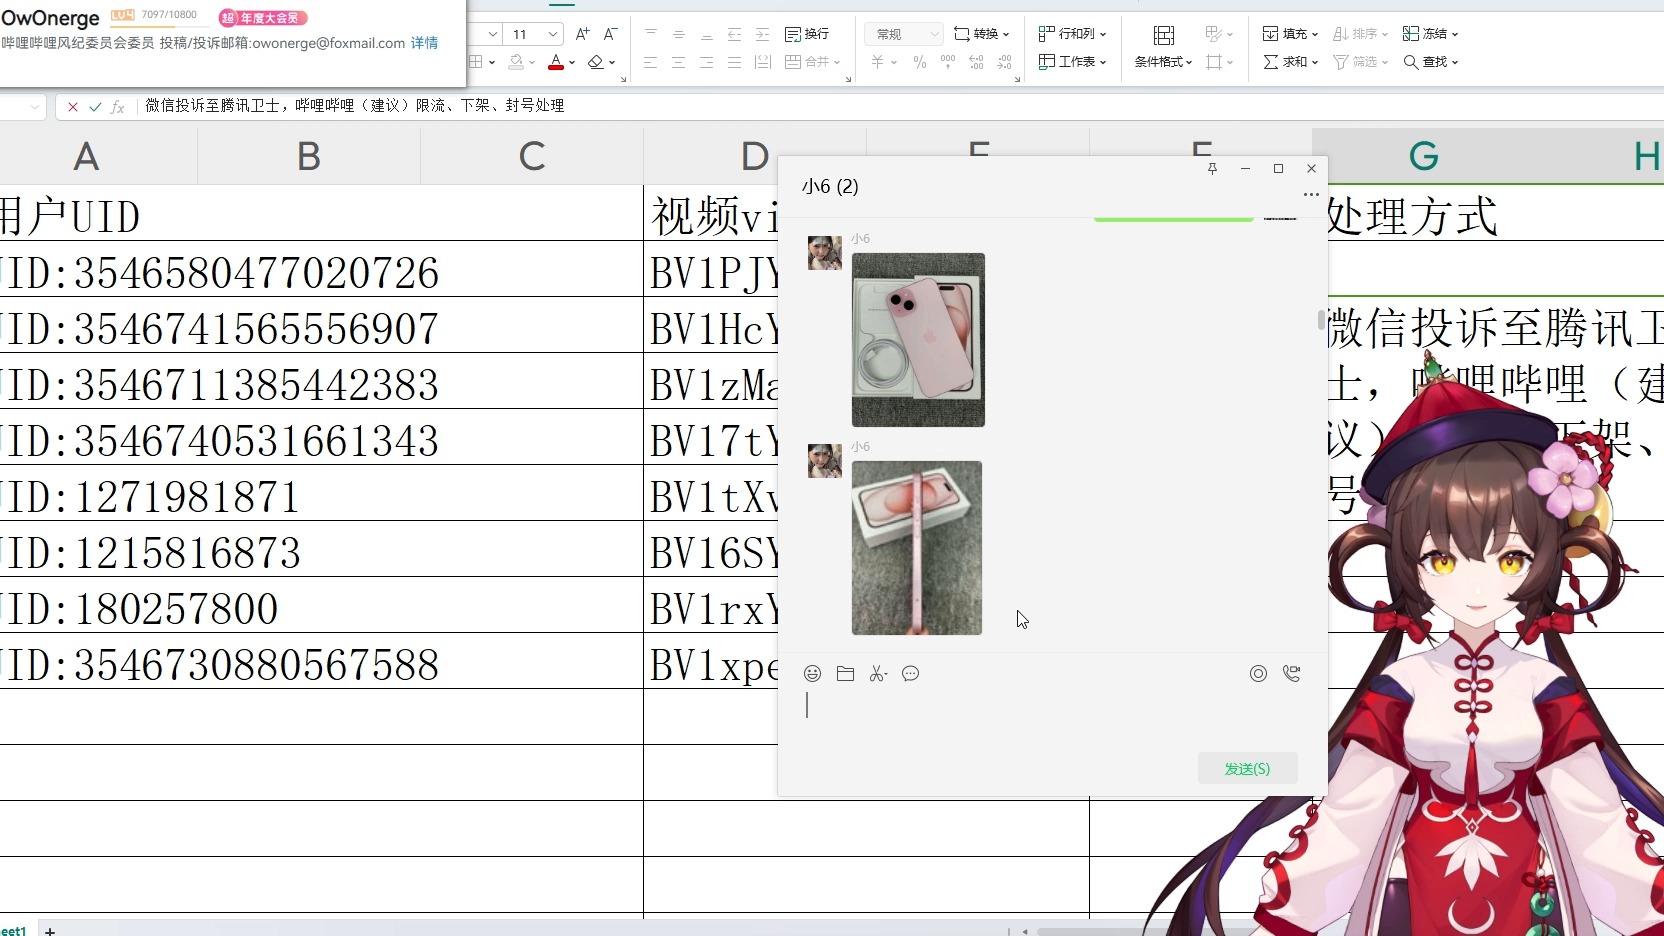The width and height of the screenshot is (1664, 936).
Task: Start voice call in WeChat chat
Action: (x=1291, y=674)
